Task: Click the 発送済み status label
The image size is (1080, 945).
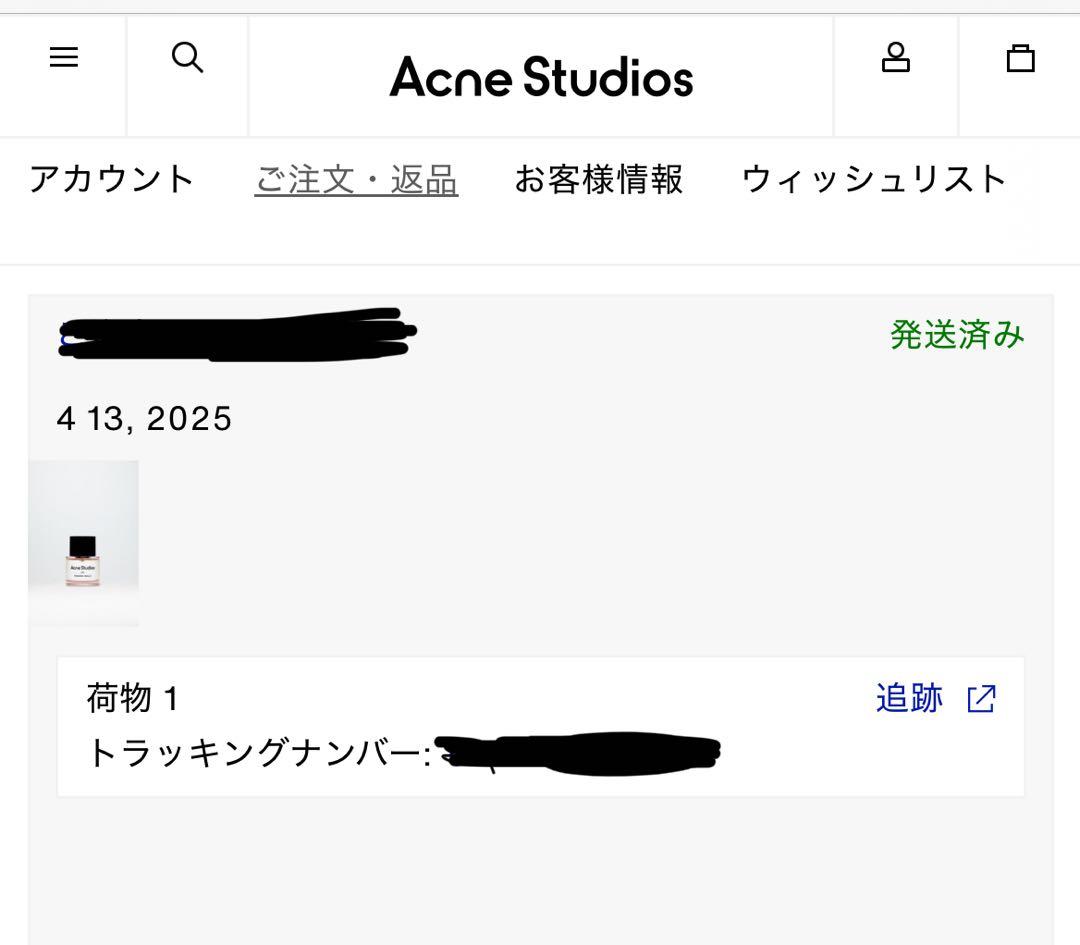Action: [x=957, y=335]
